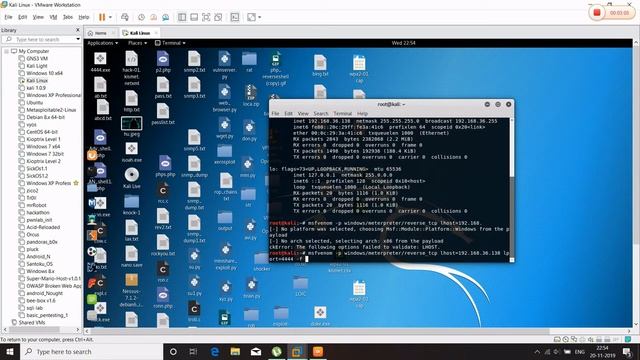Open the terminal window's Search menu
The height and width of the screenshot is (360, 640).
point(321,113)
